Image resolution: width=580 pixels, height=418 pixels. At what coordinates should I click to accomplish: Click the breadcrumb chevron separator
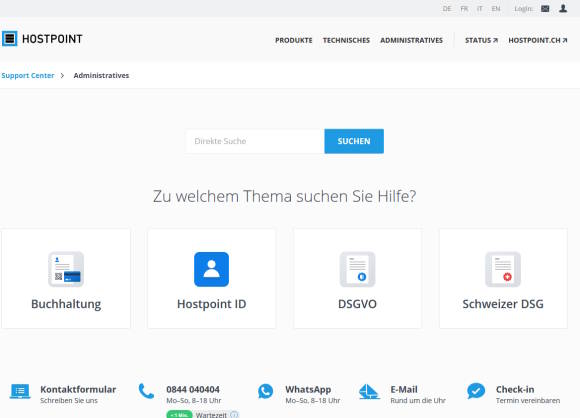[62, 75]
